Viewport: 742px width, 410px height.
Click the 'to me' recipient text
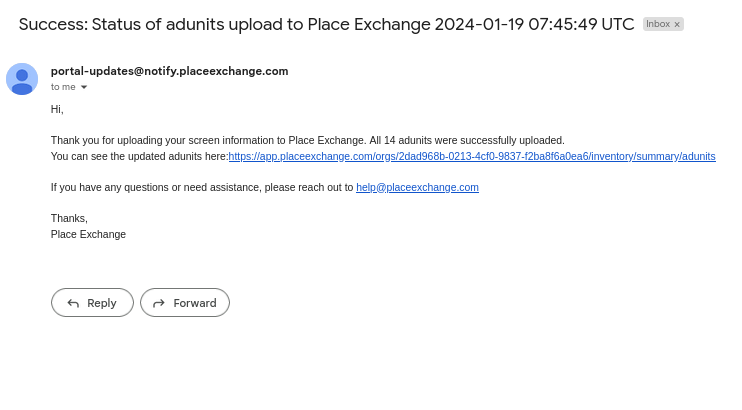pos(63,87)
